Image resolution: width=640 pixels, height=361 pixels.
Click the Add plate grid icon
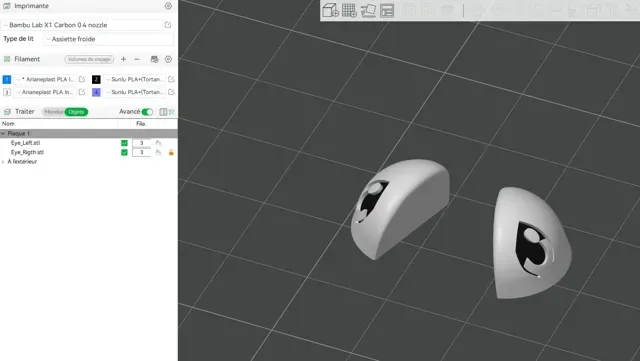click(349, 10)
